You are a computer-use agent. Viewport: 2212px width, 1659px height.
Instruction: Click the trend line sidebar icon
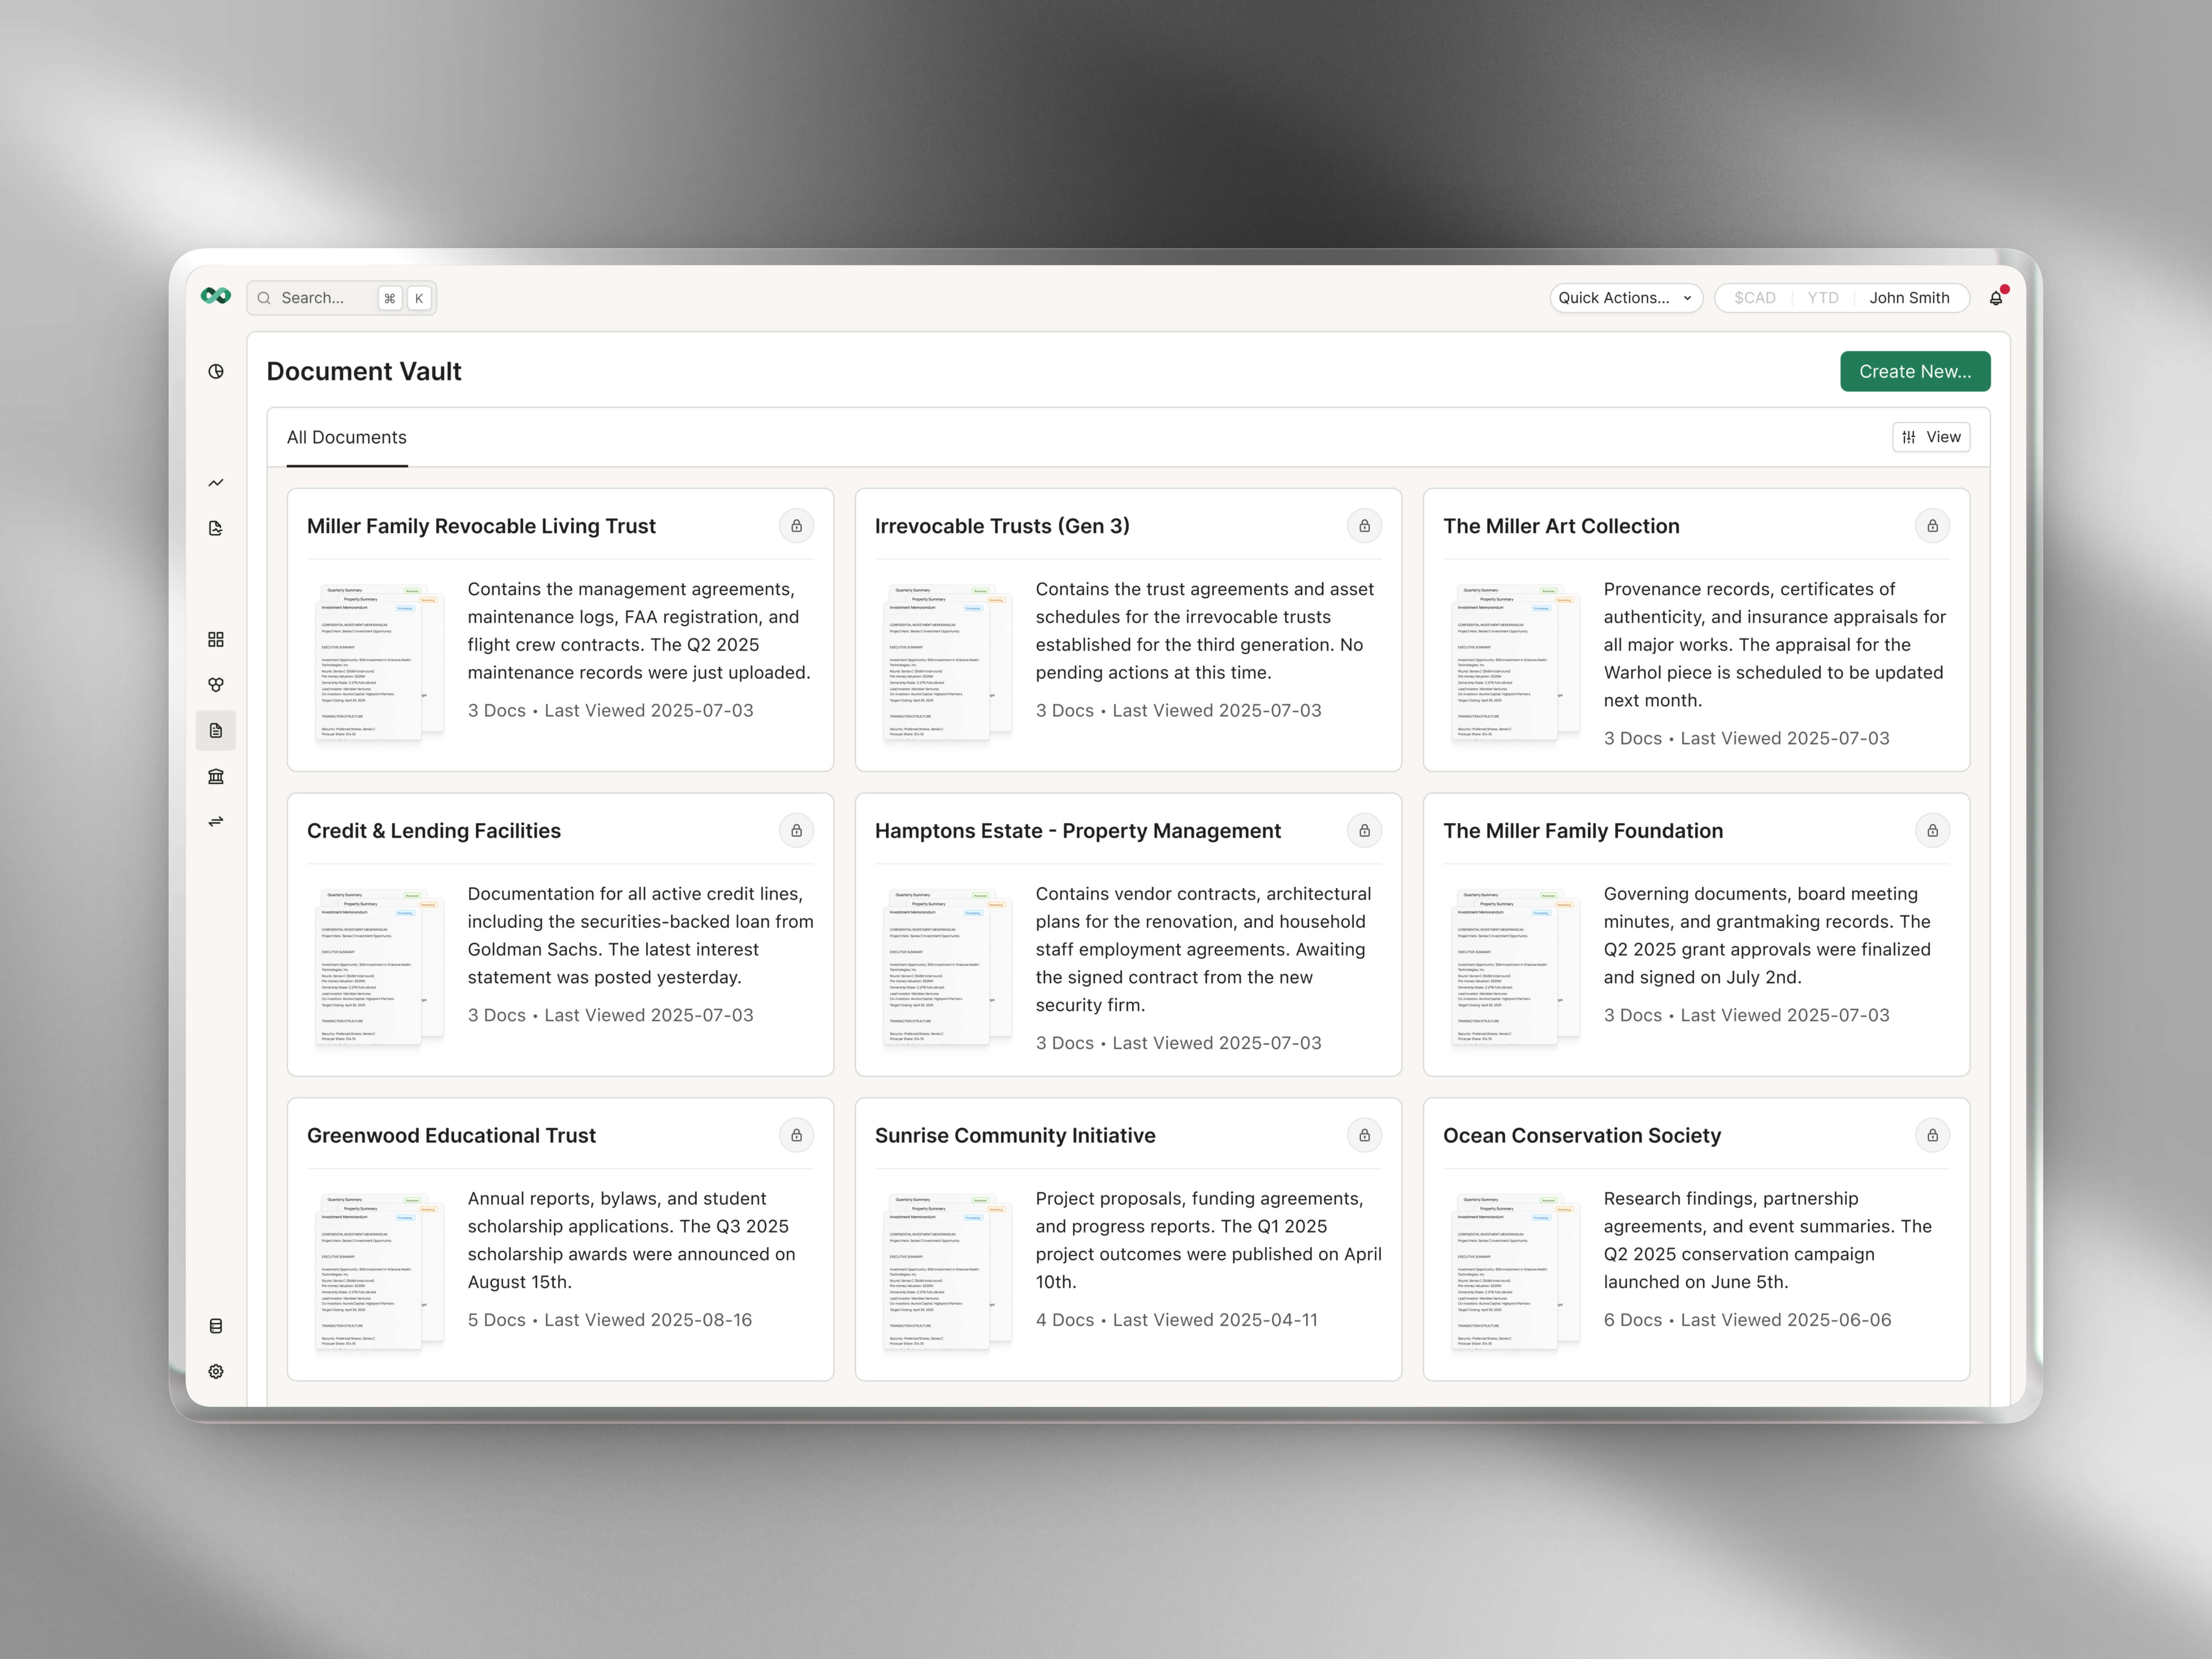coord(216,483)
